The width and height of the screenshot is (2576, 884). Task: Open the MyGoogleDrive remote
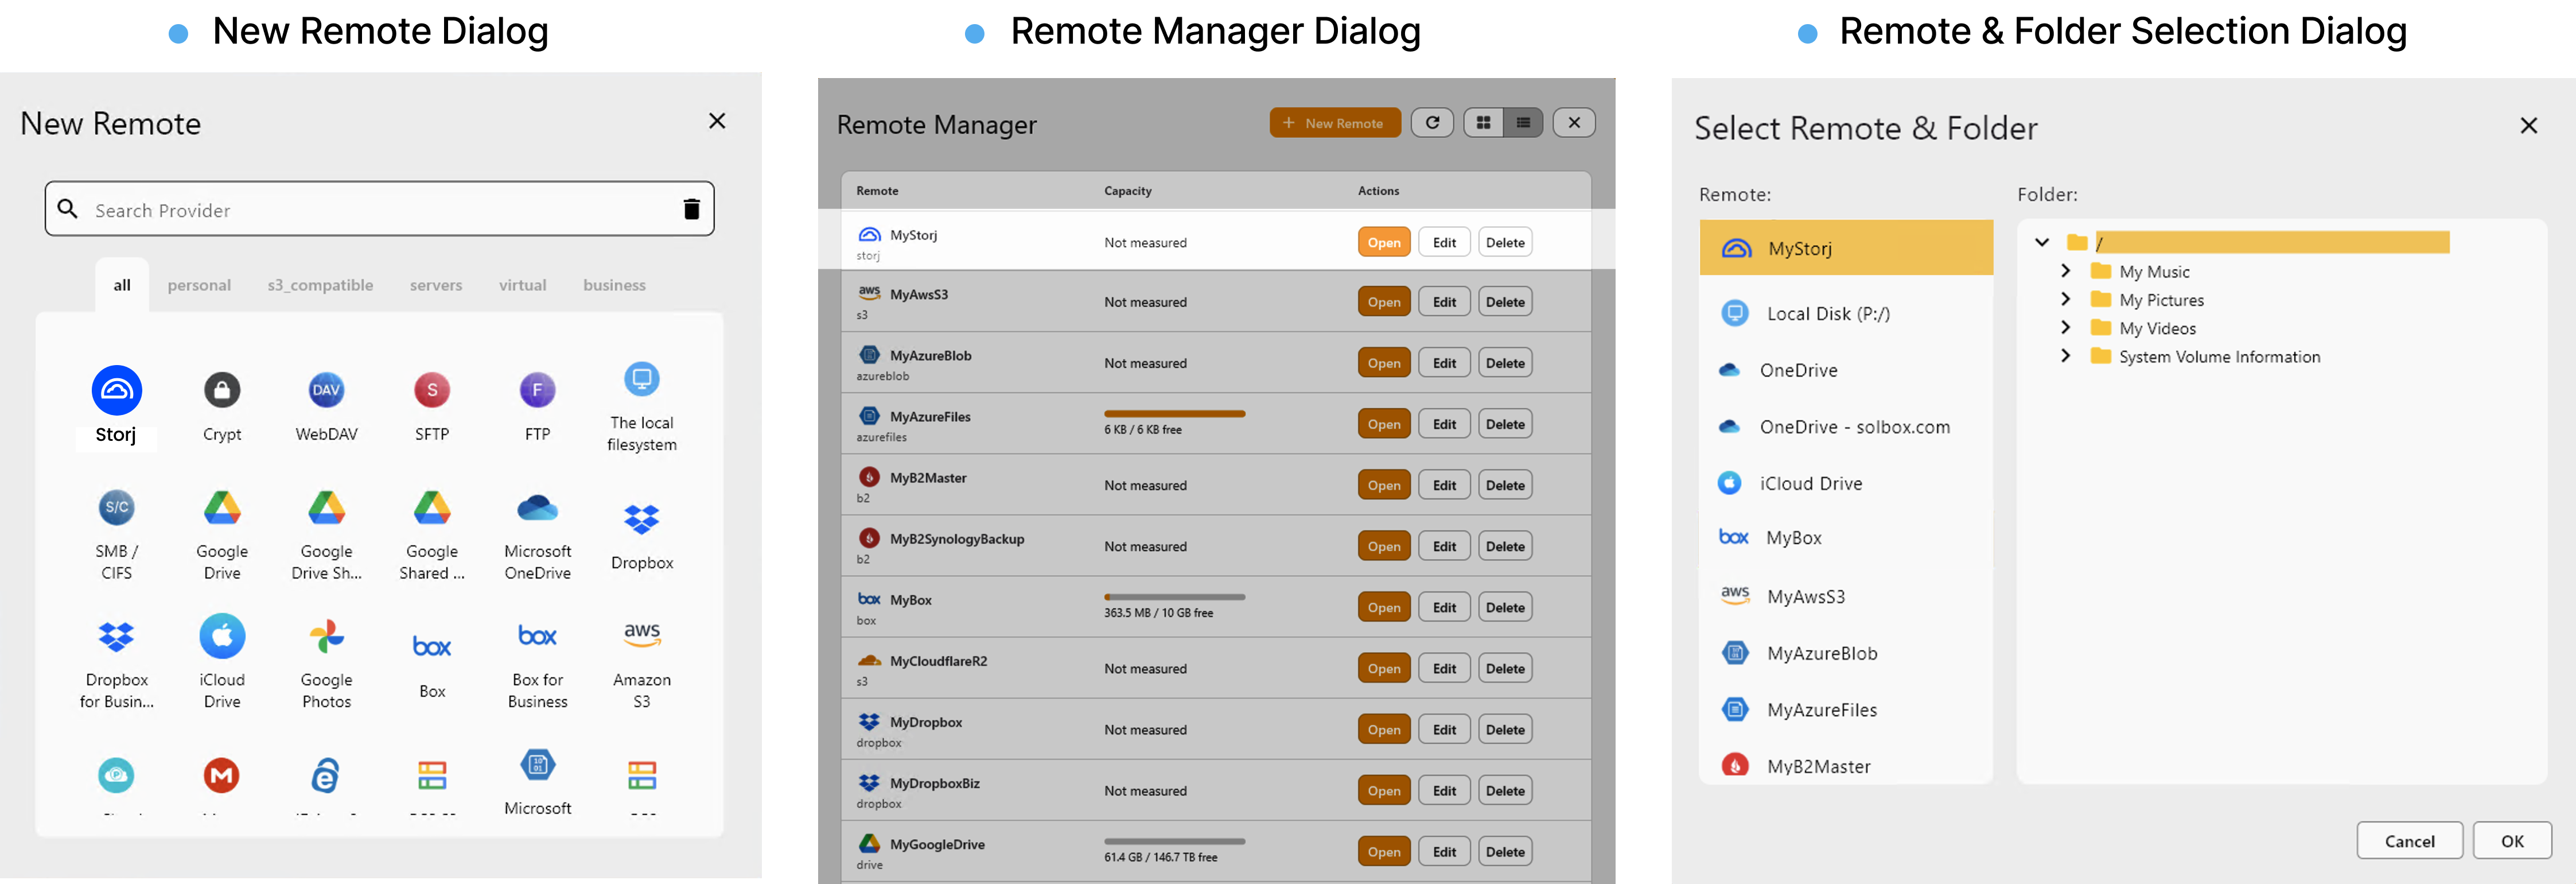coord(1383,851)
